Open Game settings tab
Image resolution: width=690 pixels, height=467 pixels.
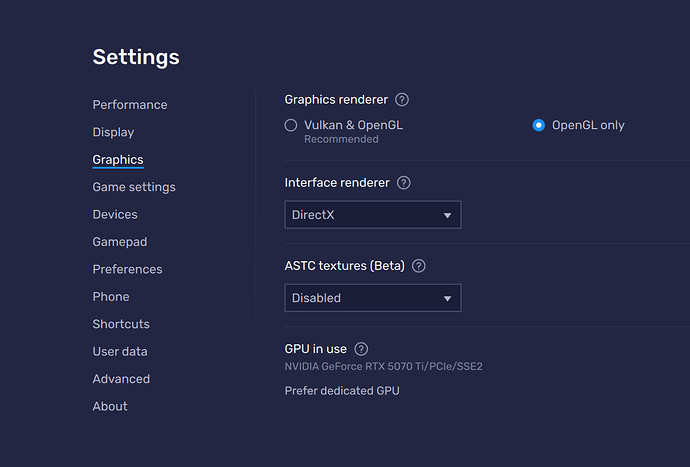pyautogui.click(x=134, y=187)
